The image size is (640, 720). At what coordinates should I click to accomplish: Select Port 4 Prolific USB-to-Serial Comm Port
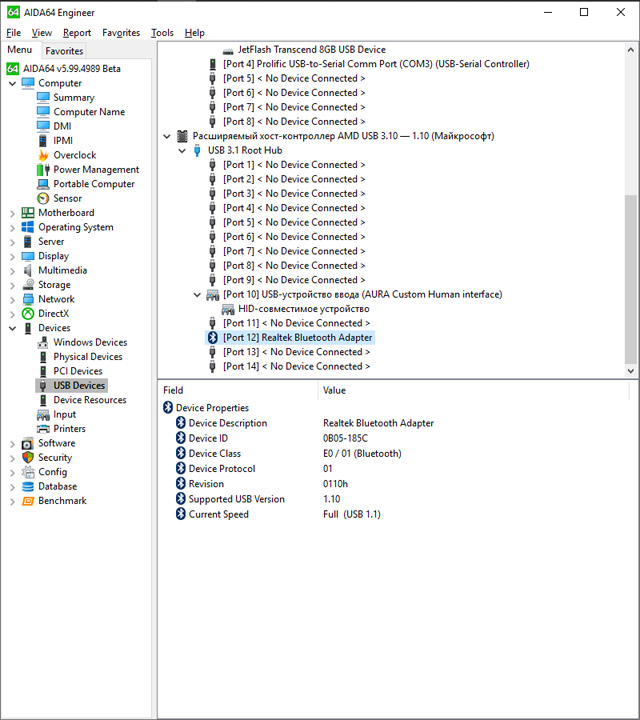pyautogui.click(x=376, y=64)
